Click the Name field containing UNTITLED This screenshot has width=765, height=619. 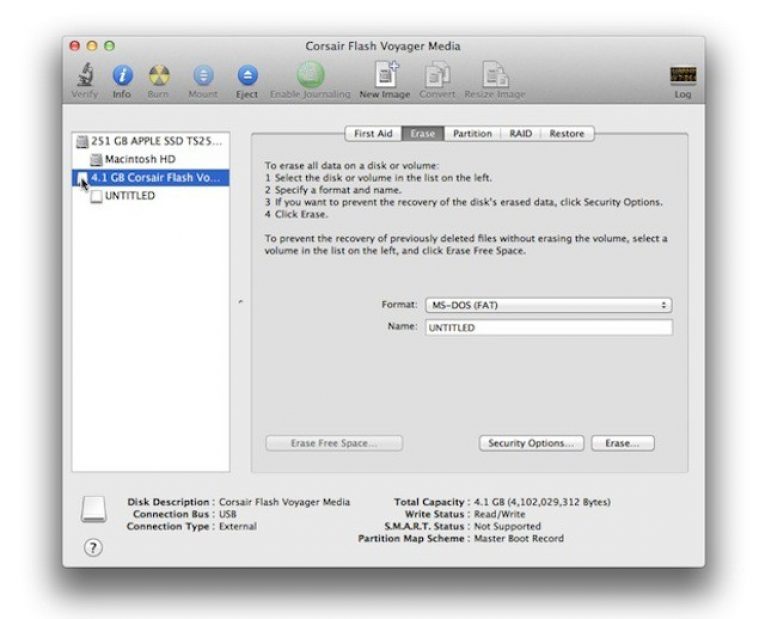click(549, 327)
